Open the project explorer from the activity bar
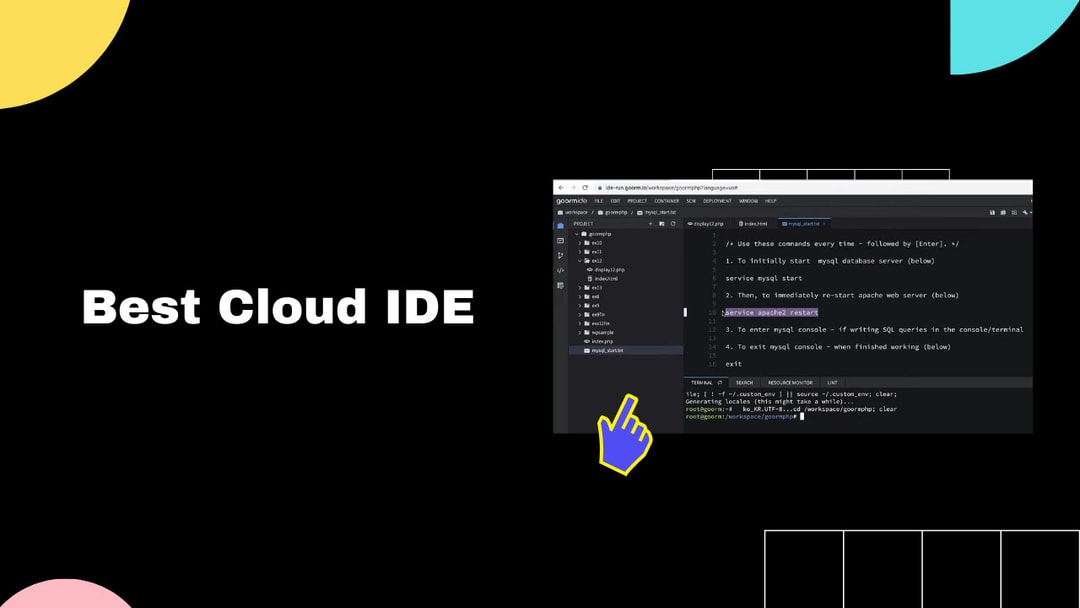1080x608 pixels. [x=561, y=225]
